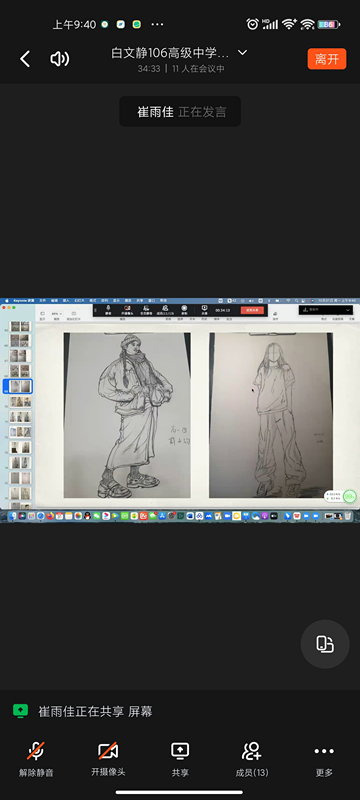
Task: Tap the floating rotate screen button
Action: coord(325,644)
